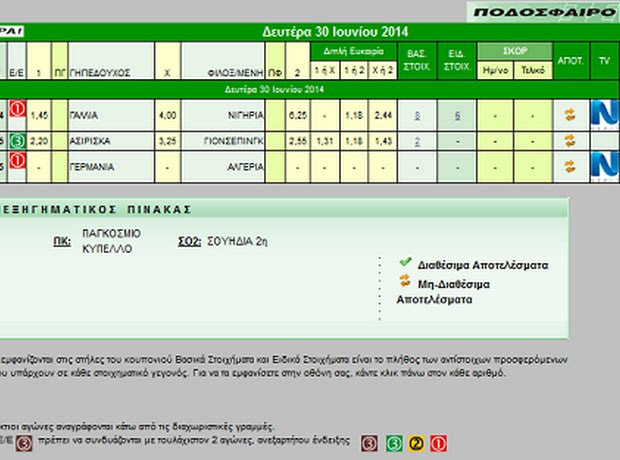Select odds 6,25 for ΝΙΓΗΡΙΑ away win
Image resolution: width=620 pixels, height=460 pixels.
297,116
